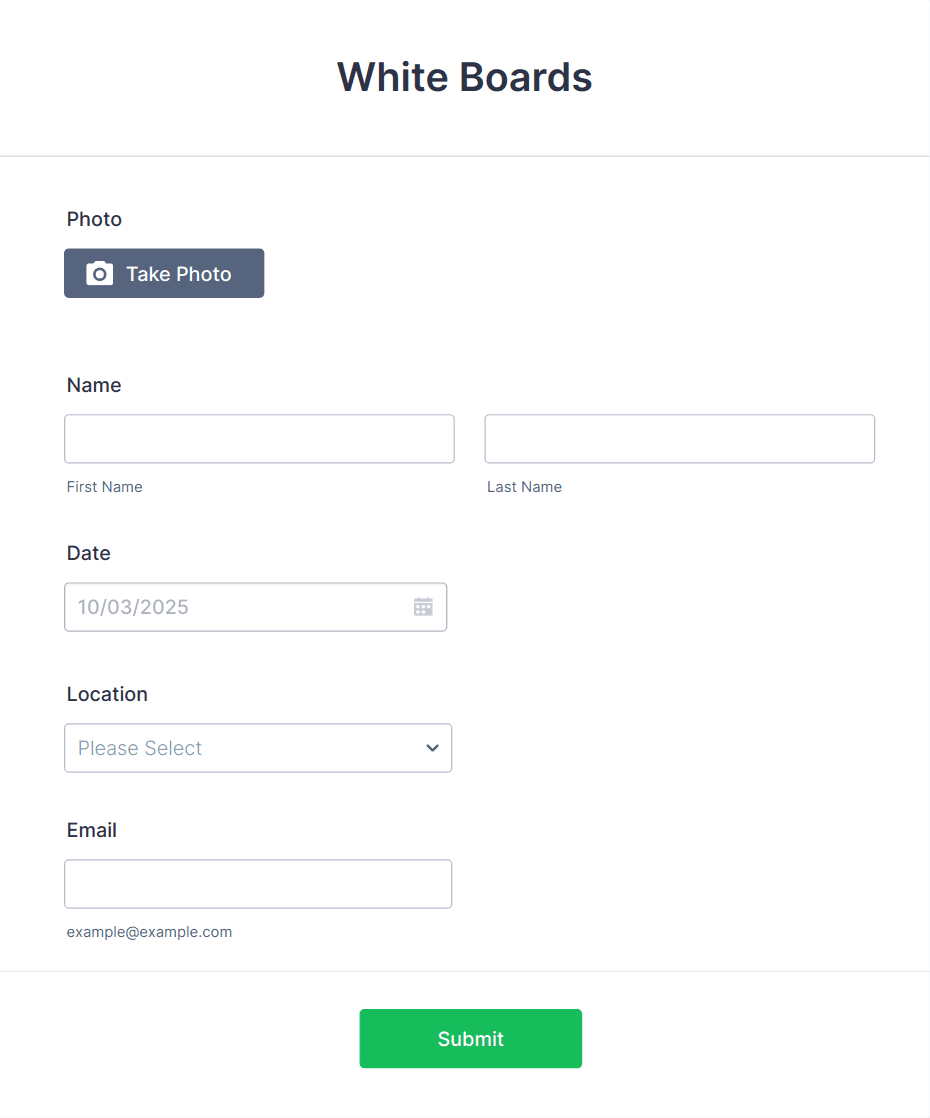The width and height of the screenshot is (930, 1118).
Task: Click the Last Name input field
Action: click(679, 438)
